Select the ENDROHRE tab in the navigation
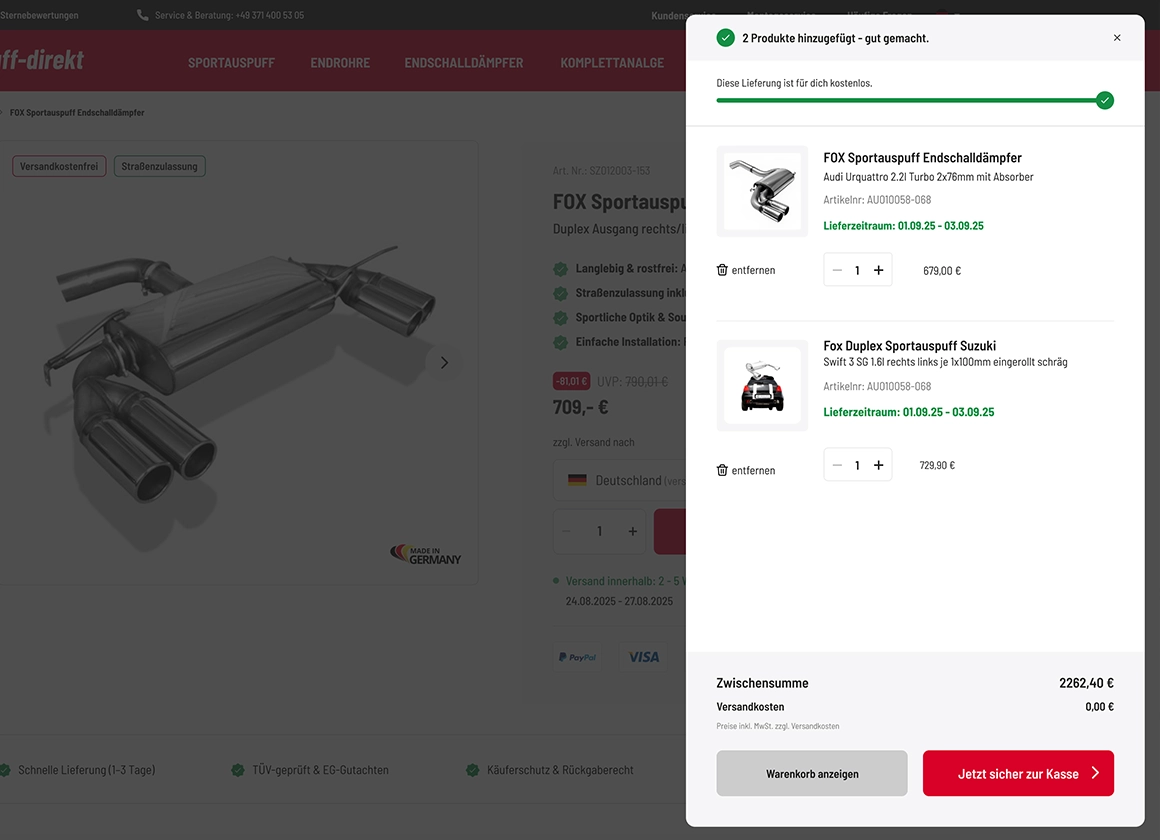 point(340,62)
